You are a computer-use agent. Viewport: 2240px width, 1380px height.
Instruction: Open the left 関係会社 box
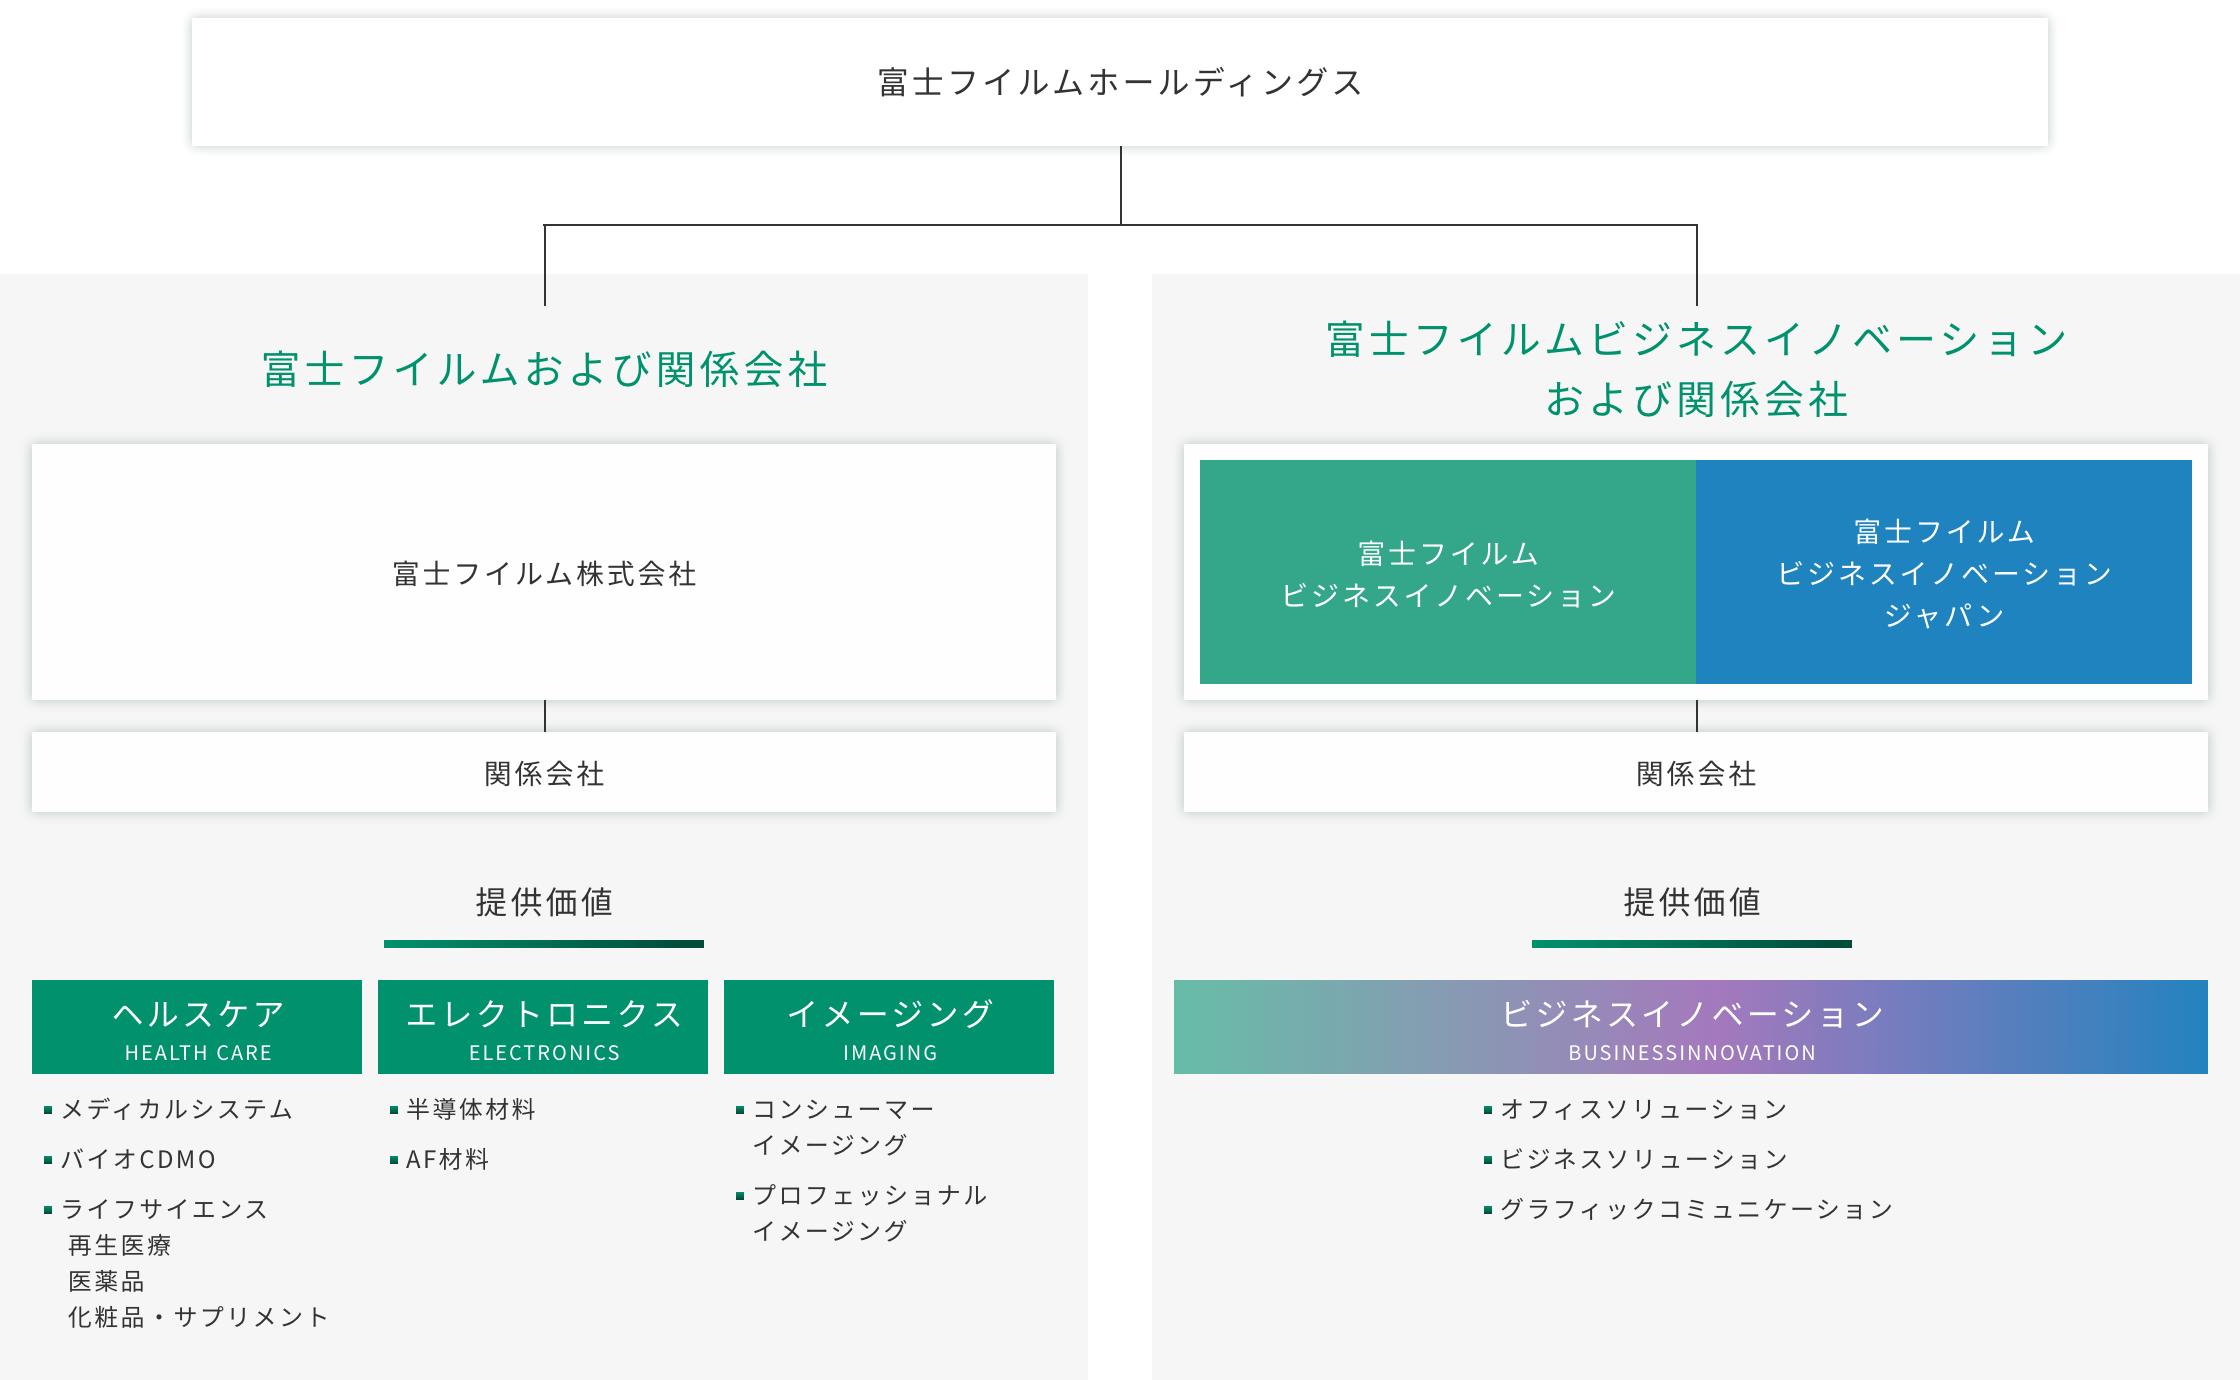[x=544, y=773]
